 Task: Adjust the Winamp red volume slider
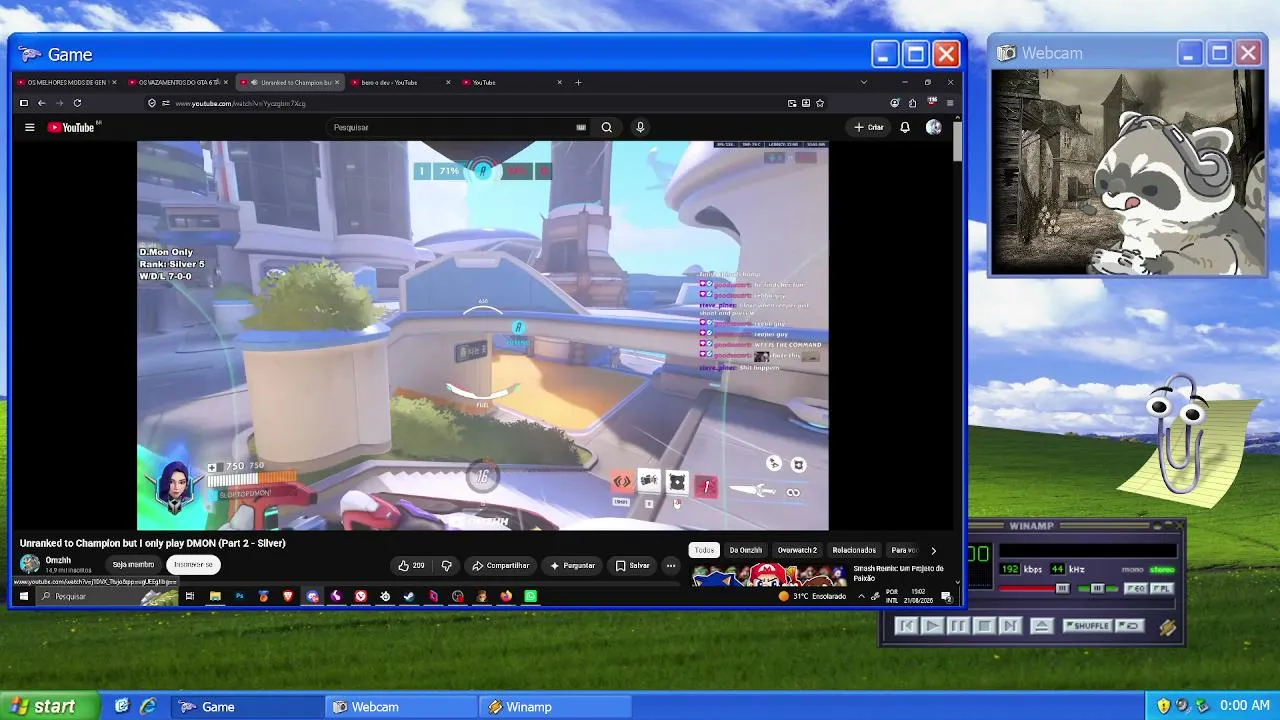tap(1033, 589)
